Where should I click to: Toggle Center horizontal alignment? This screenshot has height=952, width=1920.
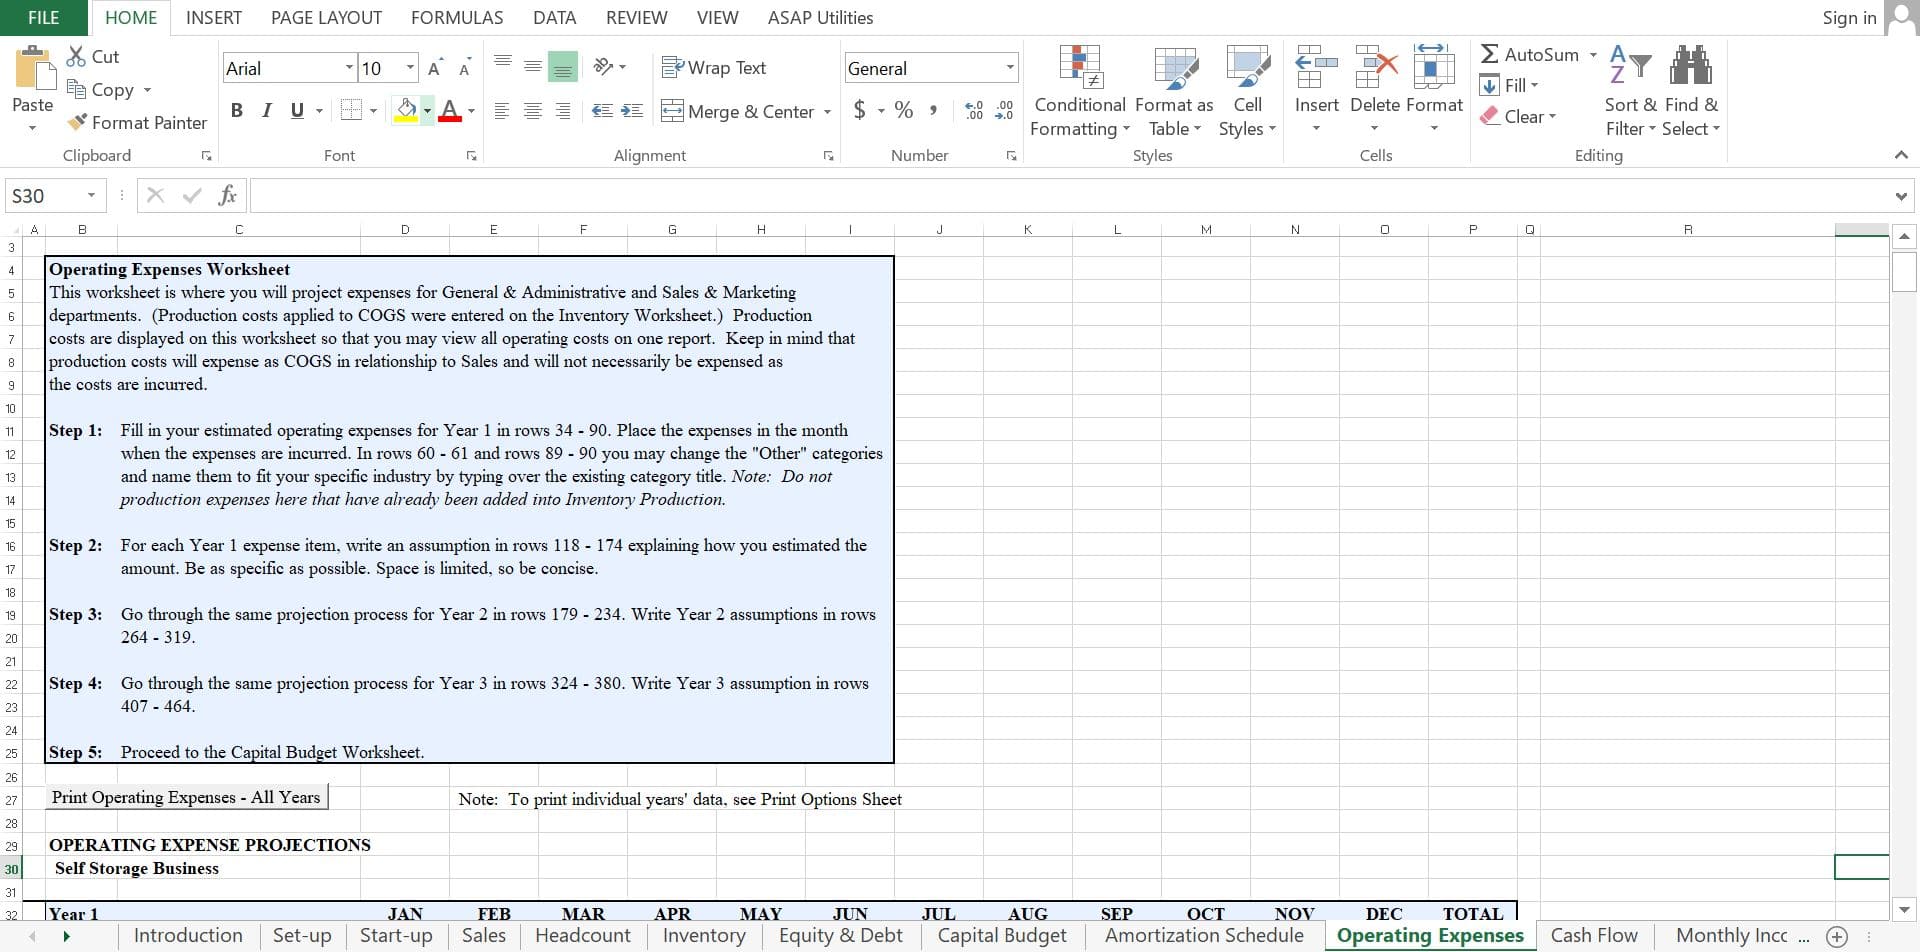pos(533,111)
